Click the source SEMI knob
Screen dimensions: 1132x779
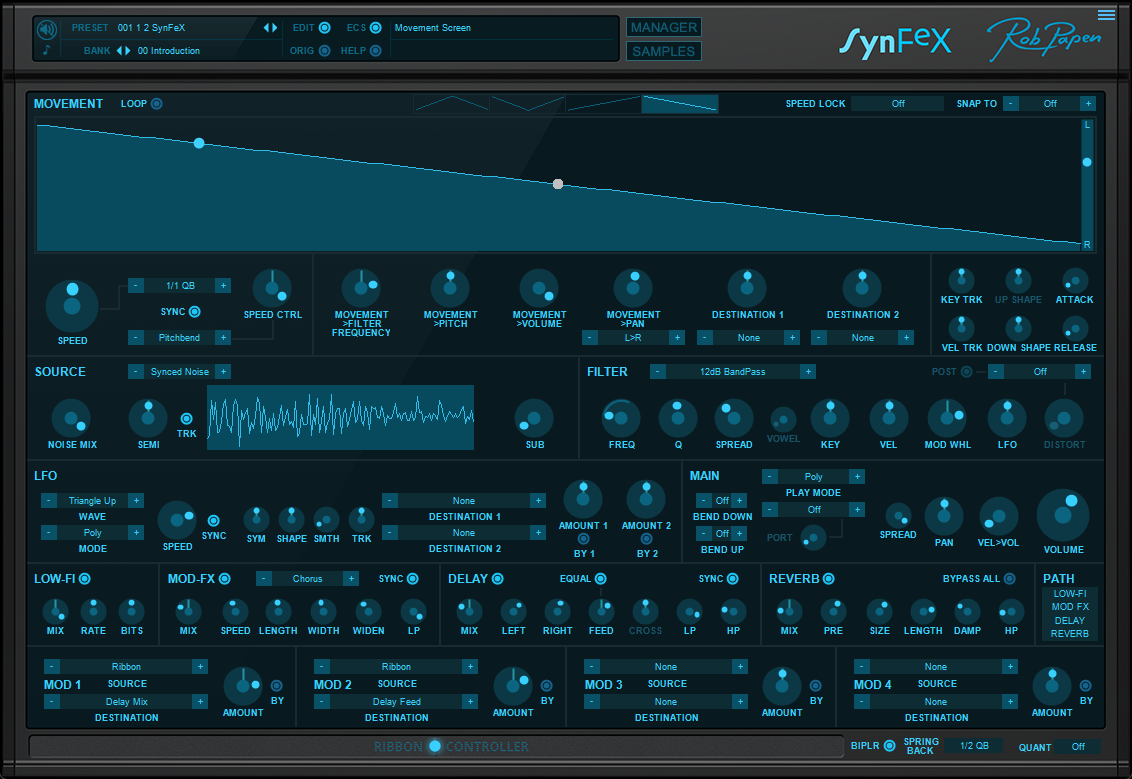tap(148, 418)
